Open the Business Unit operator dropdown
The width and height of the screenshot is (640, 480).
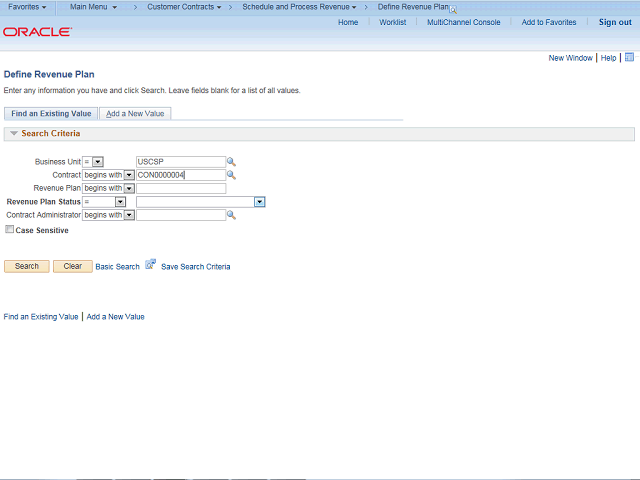tap(98, 162)
